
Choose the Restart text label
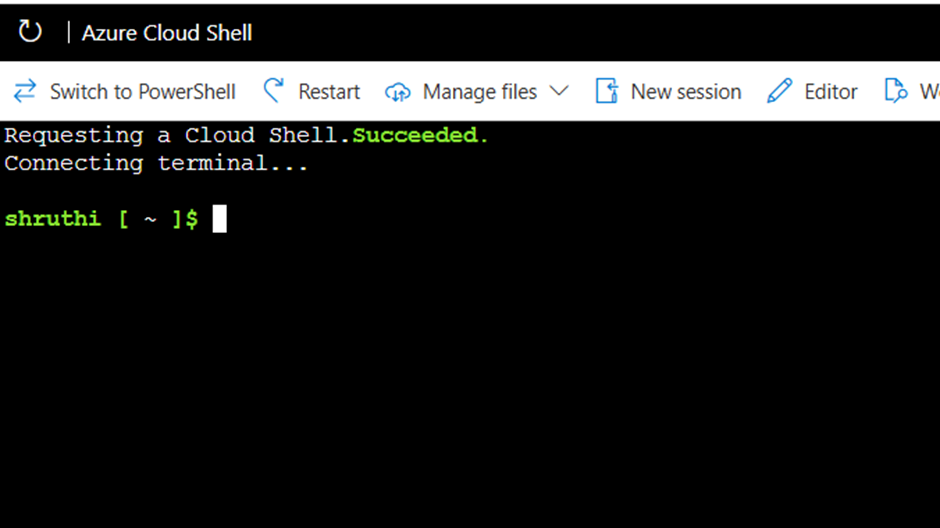(x=329, y=92)
